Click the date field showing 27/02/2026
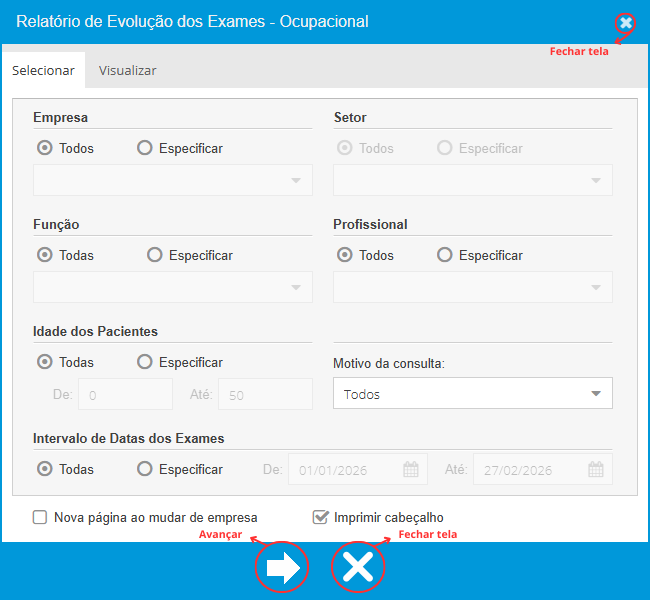The image size is (650, 600). coord(543,469)
